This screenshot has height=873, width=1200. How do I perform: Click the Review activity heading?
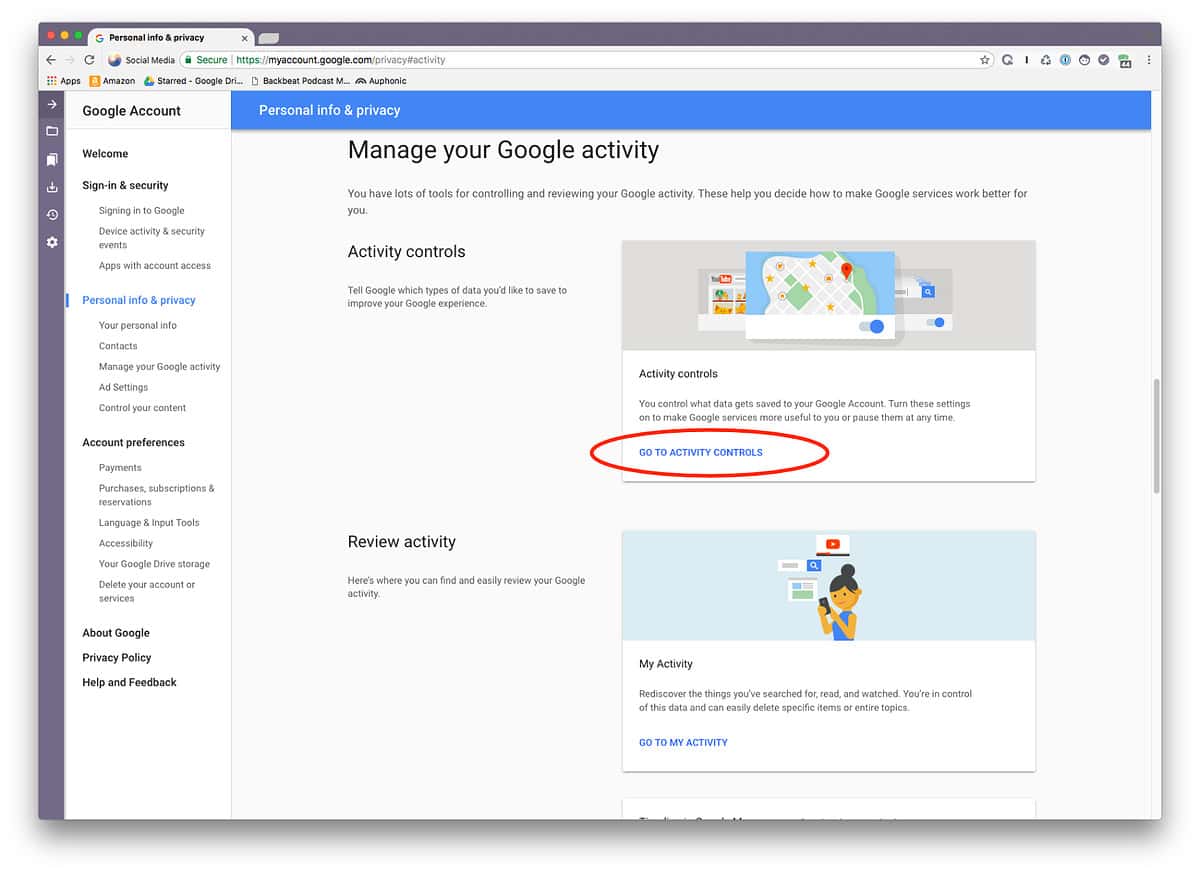[402, 542]
